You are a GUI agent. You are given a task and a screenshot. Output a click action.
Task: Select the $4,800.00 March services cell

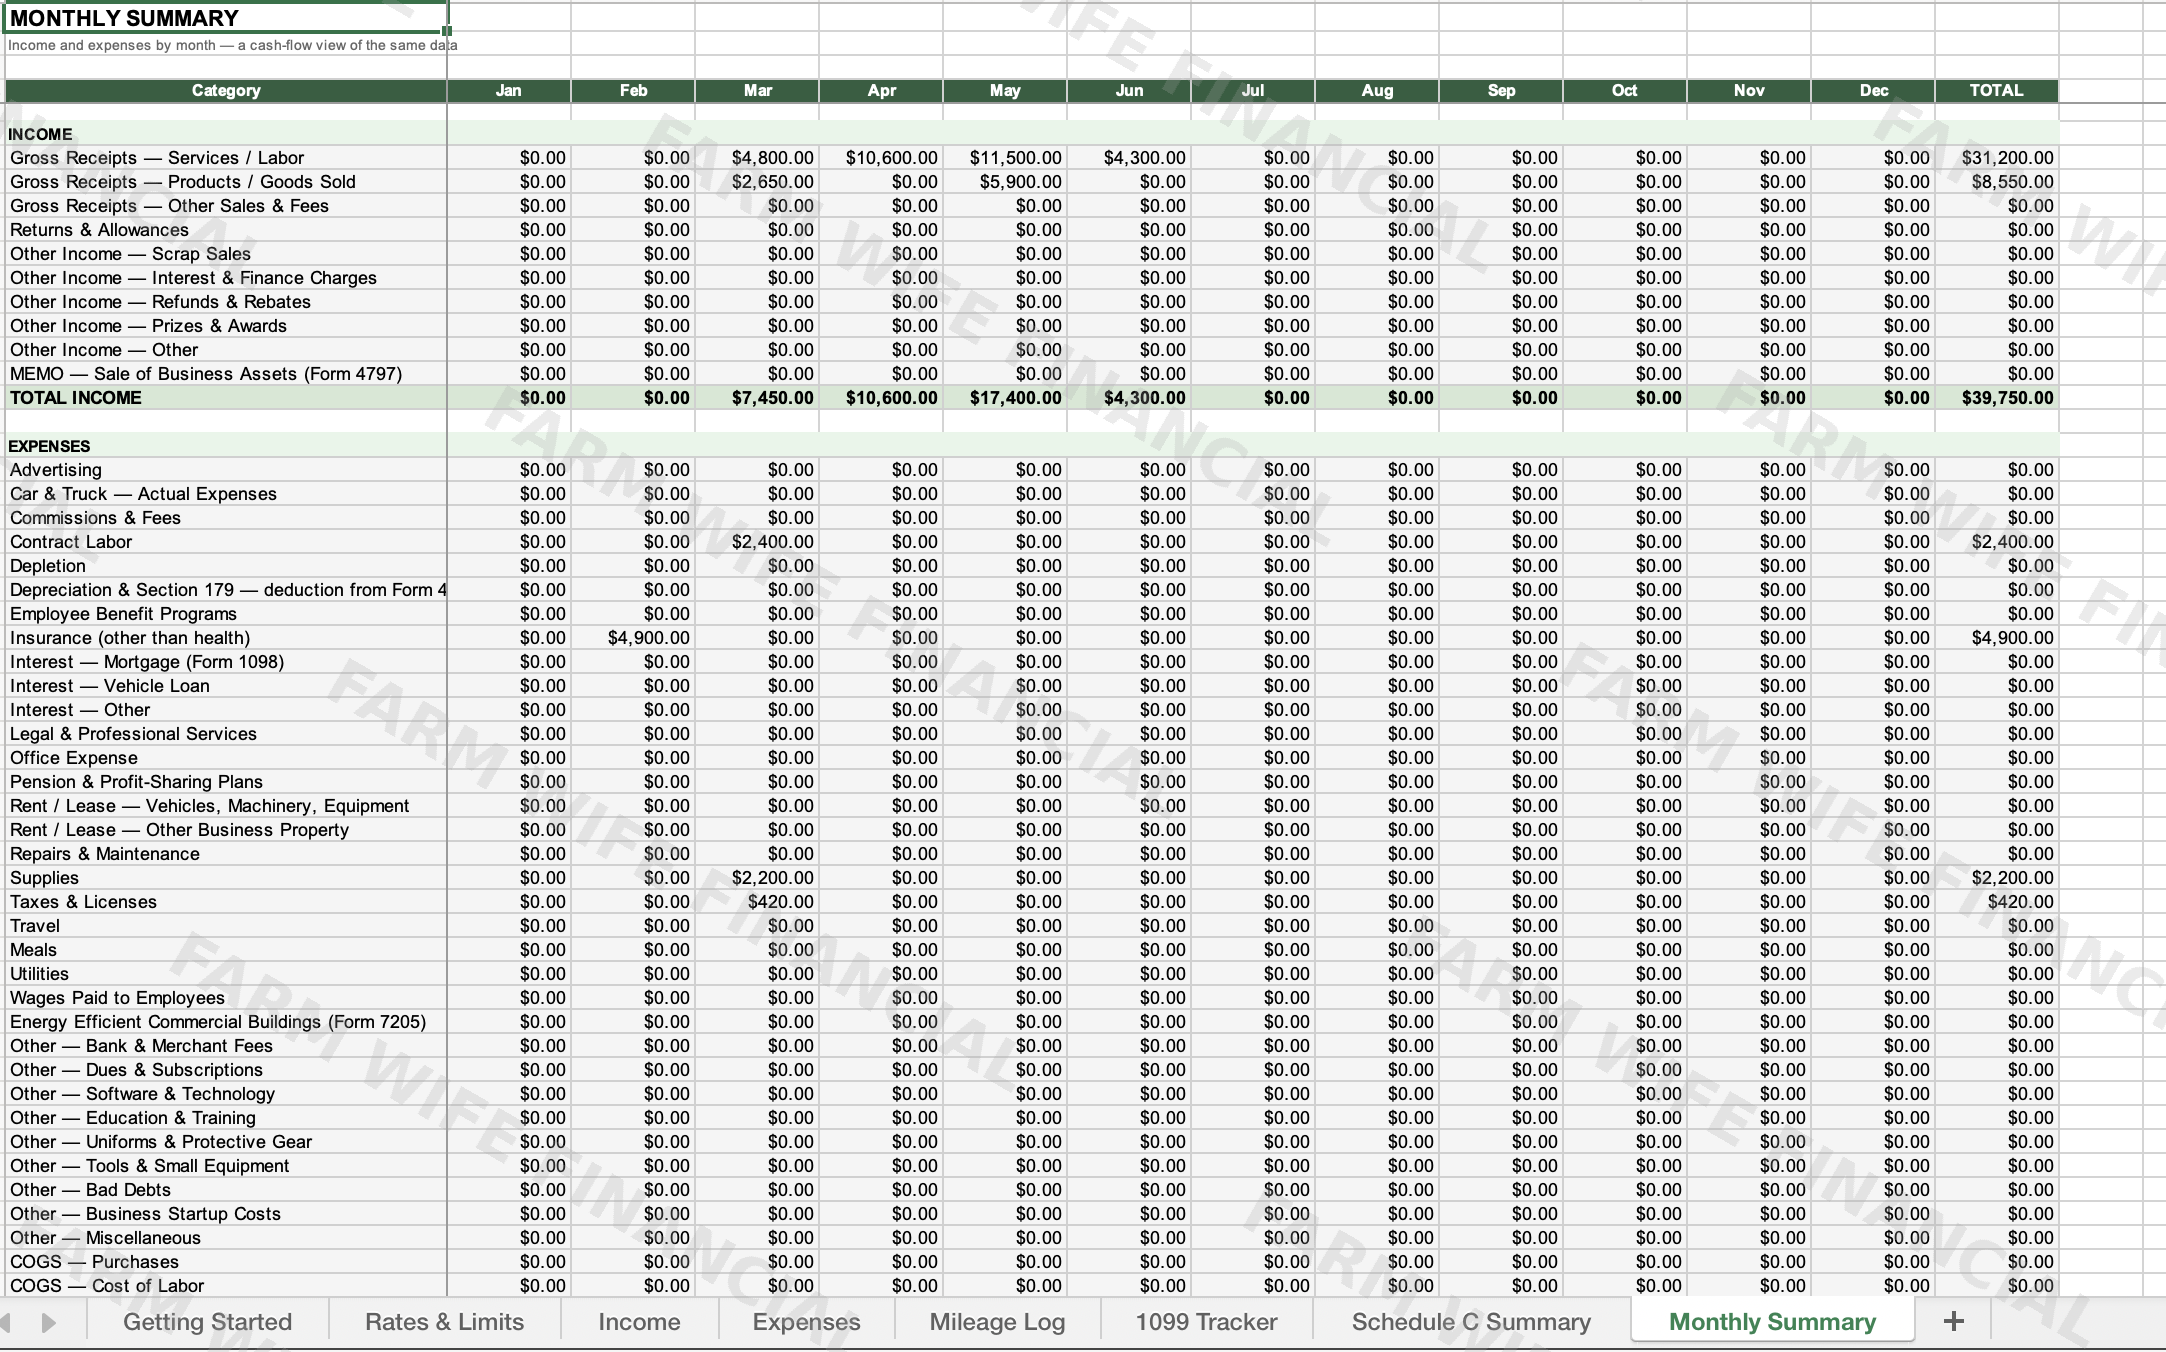pos(757,158)
